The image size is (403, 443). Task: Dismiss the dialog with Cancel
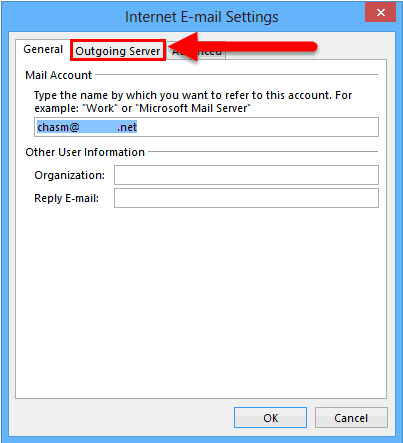pos(351,417)
